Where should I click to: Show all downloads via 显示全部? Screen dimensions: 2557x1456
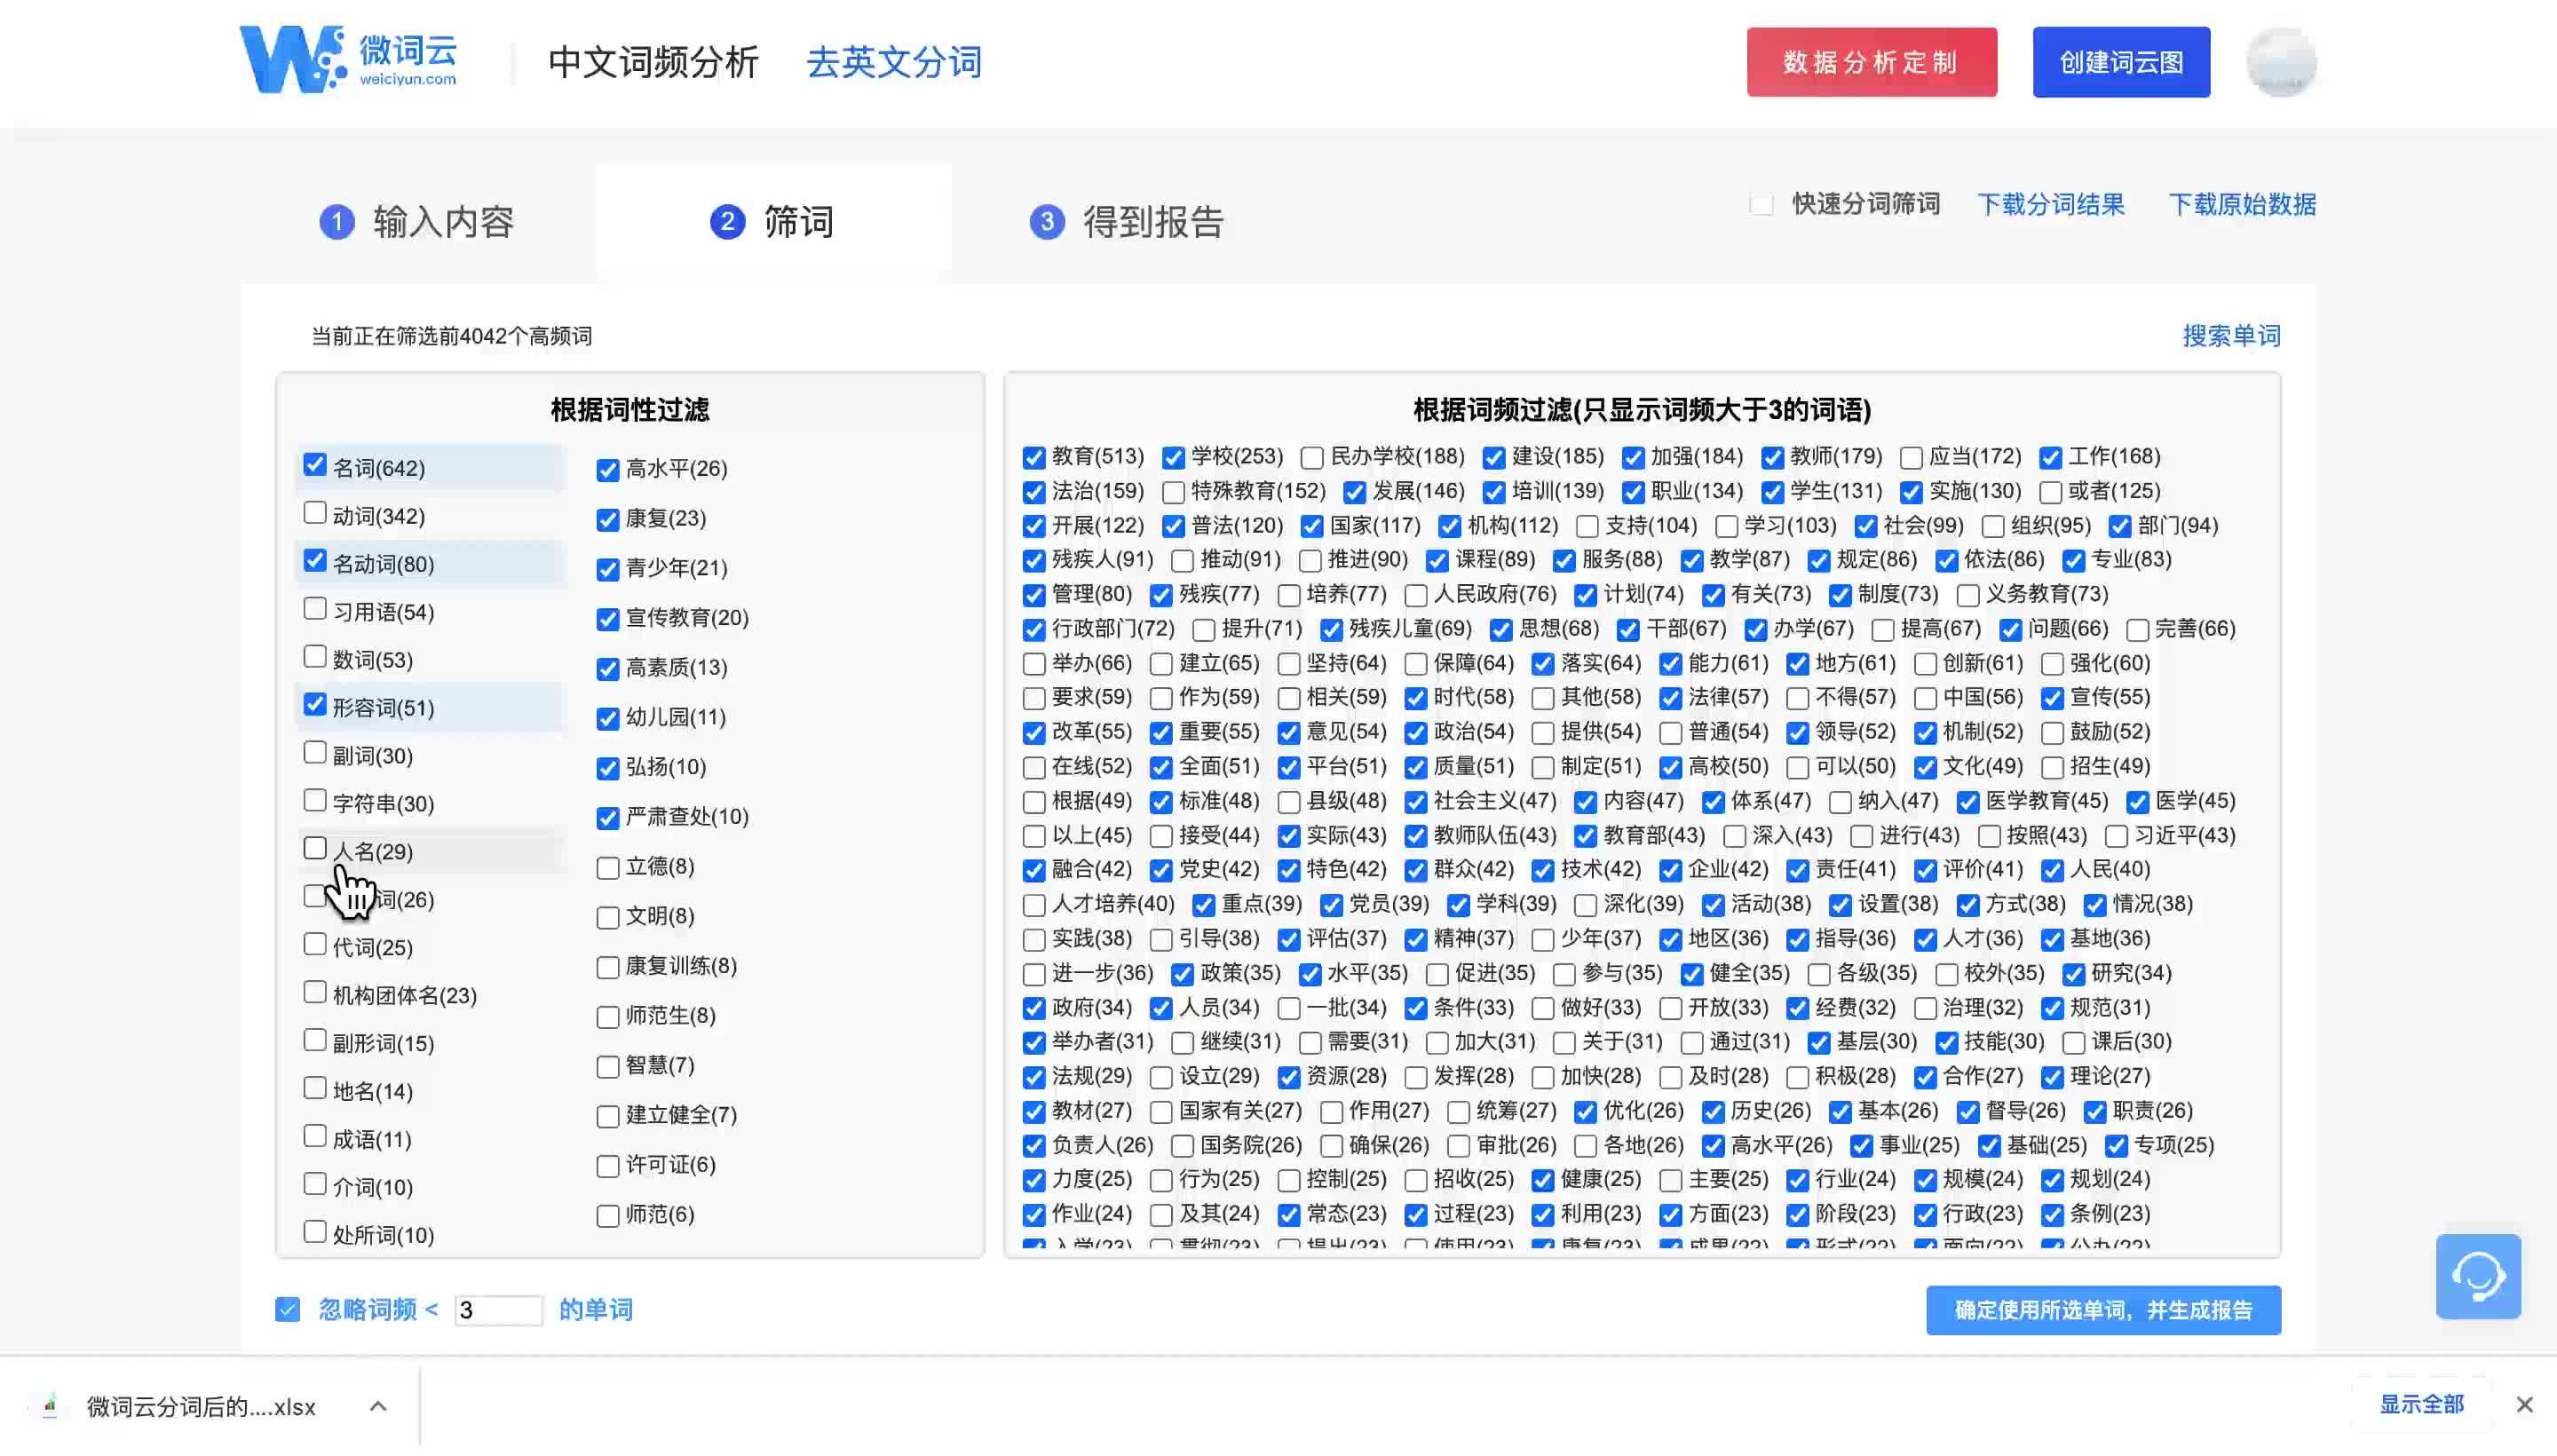point(2421,1404)
